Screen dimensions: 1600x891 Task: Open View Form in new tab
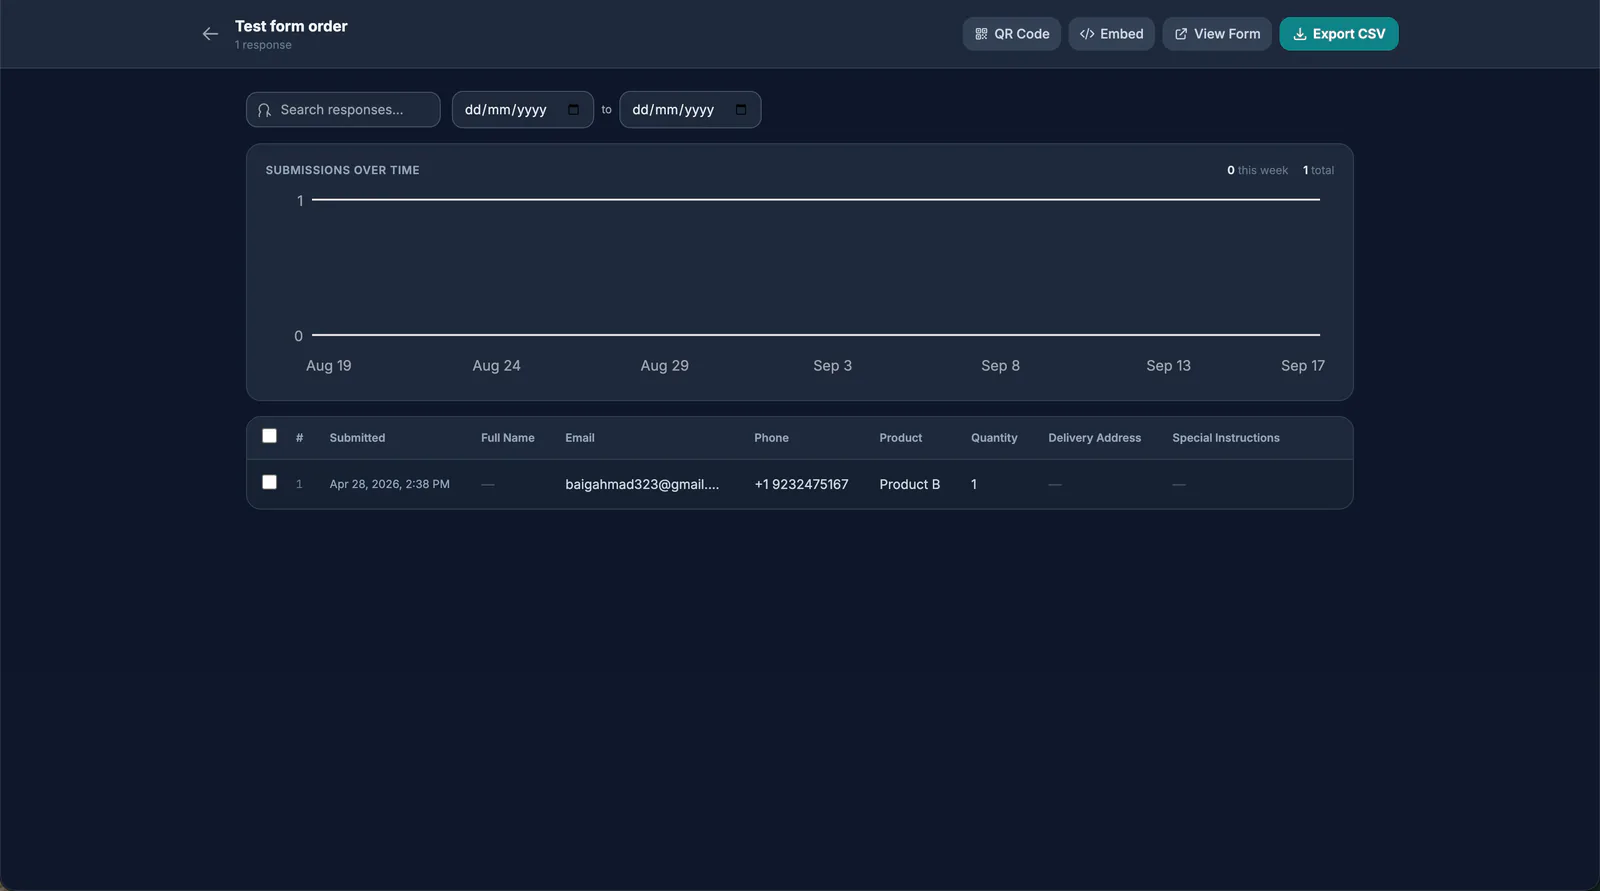(1217, 34)
